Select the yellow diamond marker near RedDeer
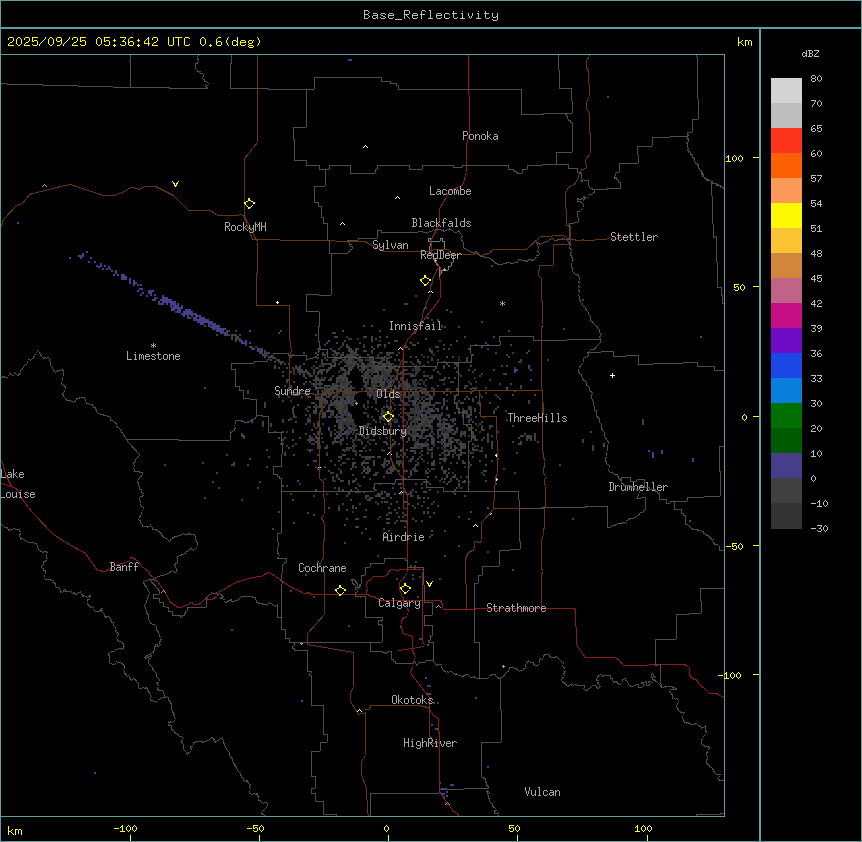This screenshot has width=862, height=842. 425,281
